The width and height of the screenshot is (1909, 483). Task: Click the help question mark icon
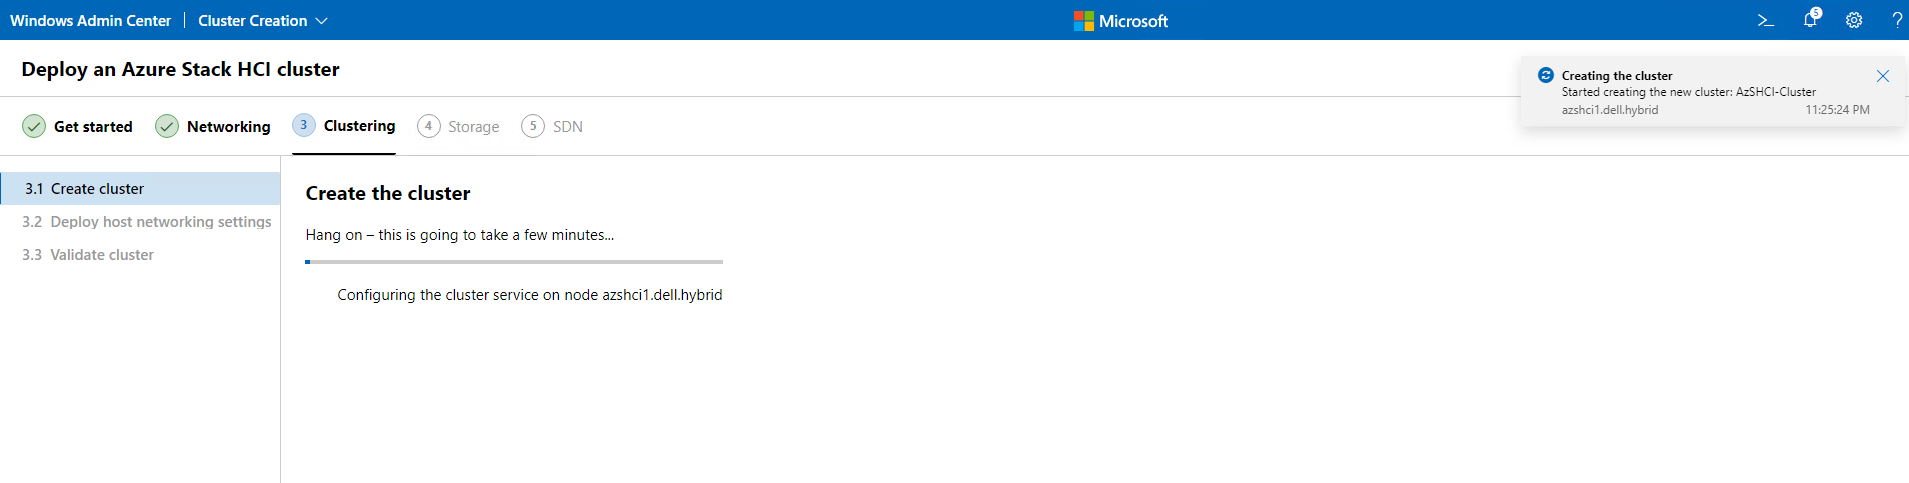tap(1896, 20)
